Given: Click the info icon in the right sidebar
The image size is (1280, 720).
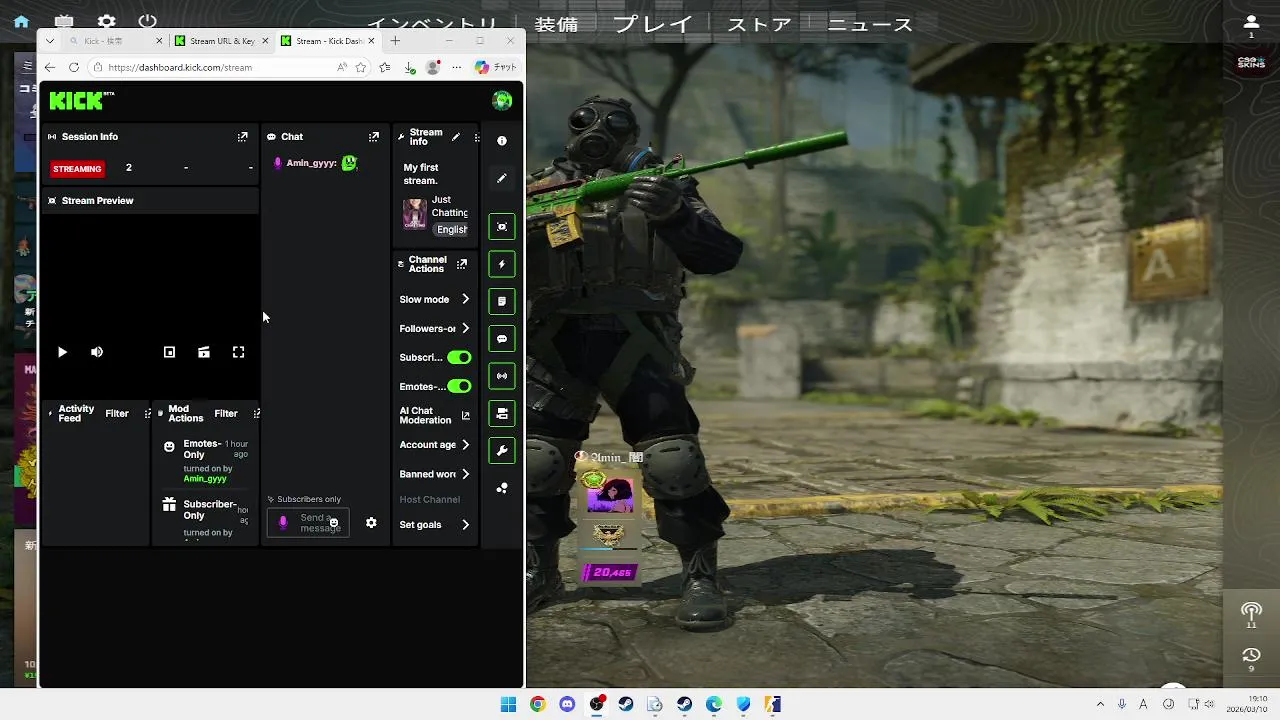Looking at the screenshot, I should click(502, 141).
